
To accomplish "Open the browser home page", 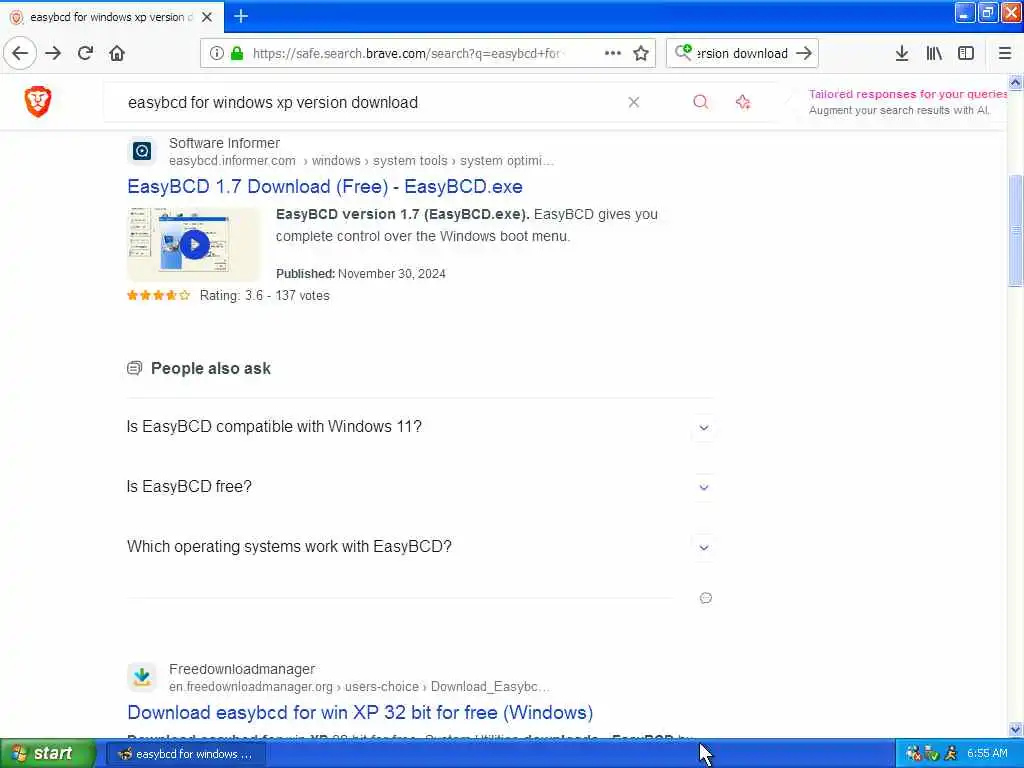I will pyautogui.click(x=117, y=53).
